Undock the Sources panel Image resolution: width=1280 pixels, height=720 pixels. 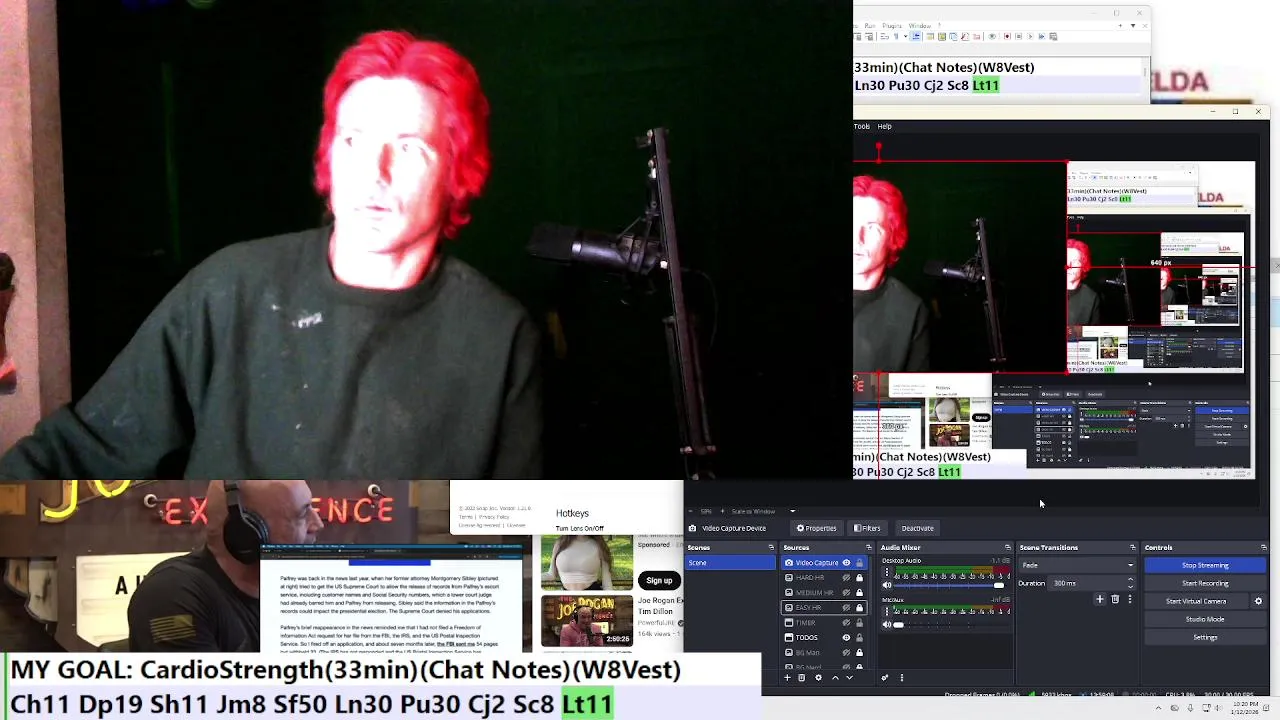click(x=869, y=547)
